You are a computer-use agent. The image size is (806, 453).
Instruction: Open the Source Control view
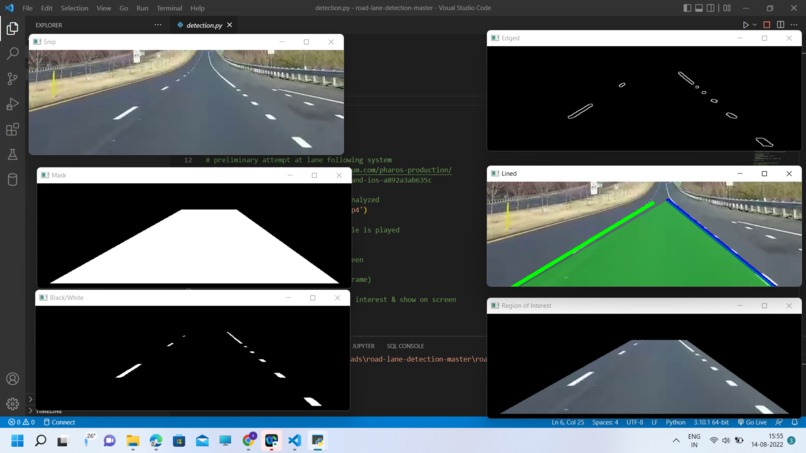tap(12, 78)
